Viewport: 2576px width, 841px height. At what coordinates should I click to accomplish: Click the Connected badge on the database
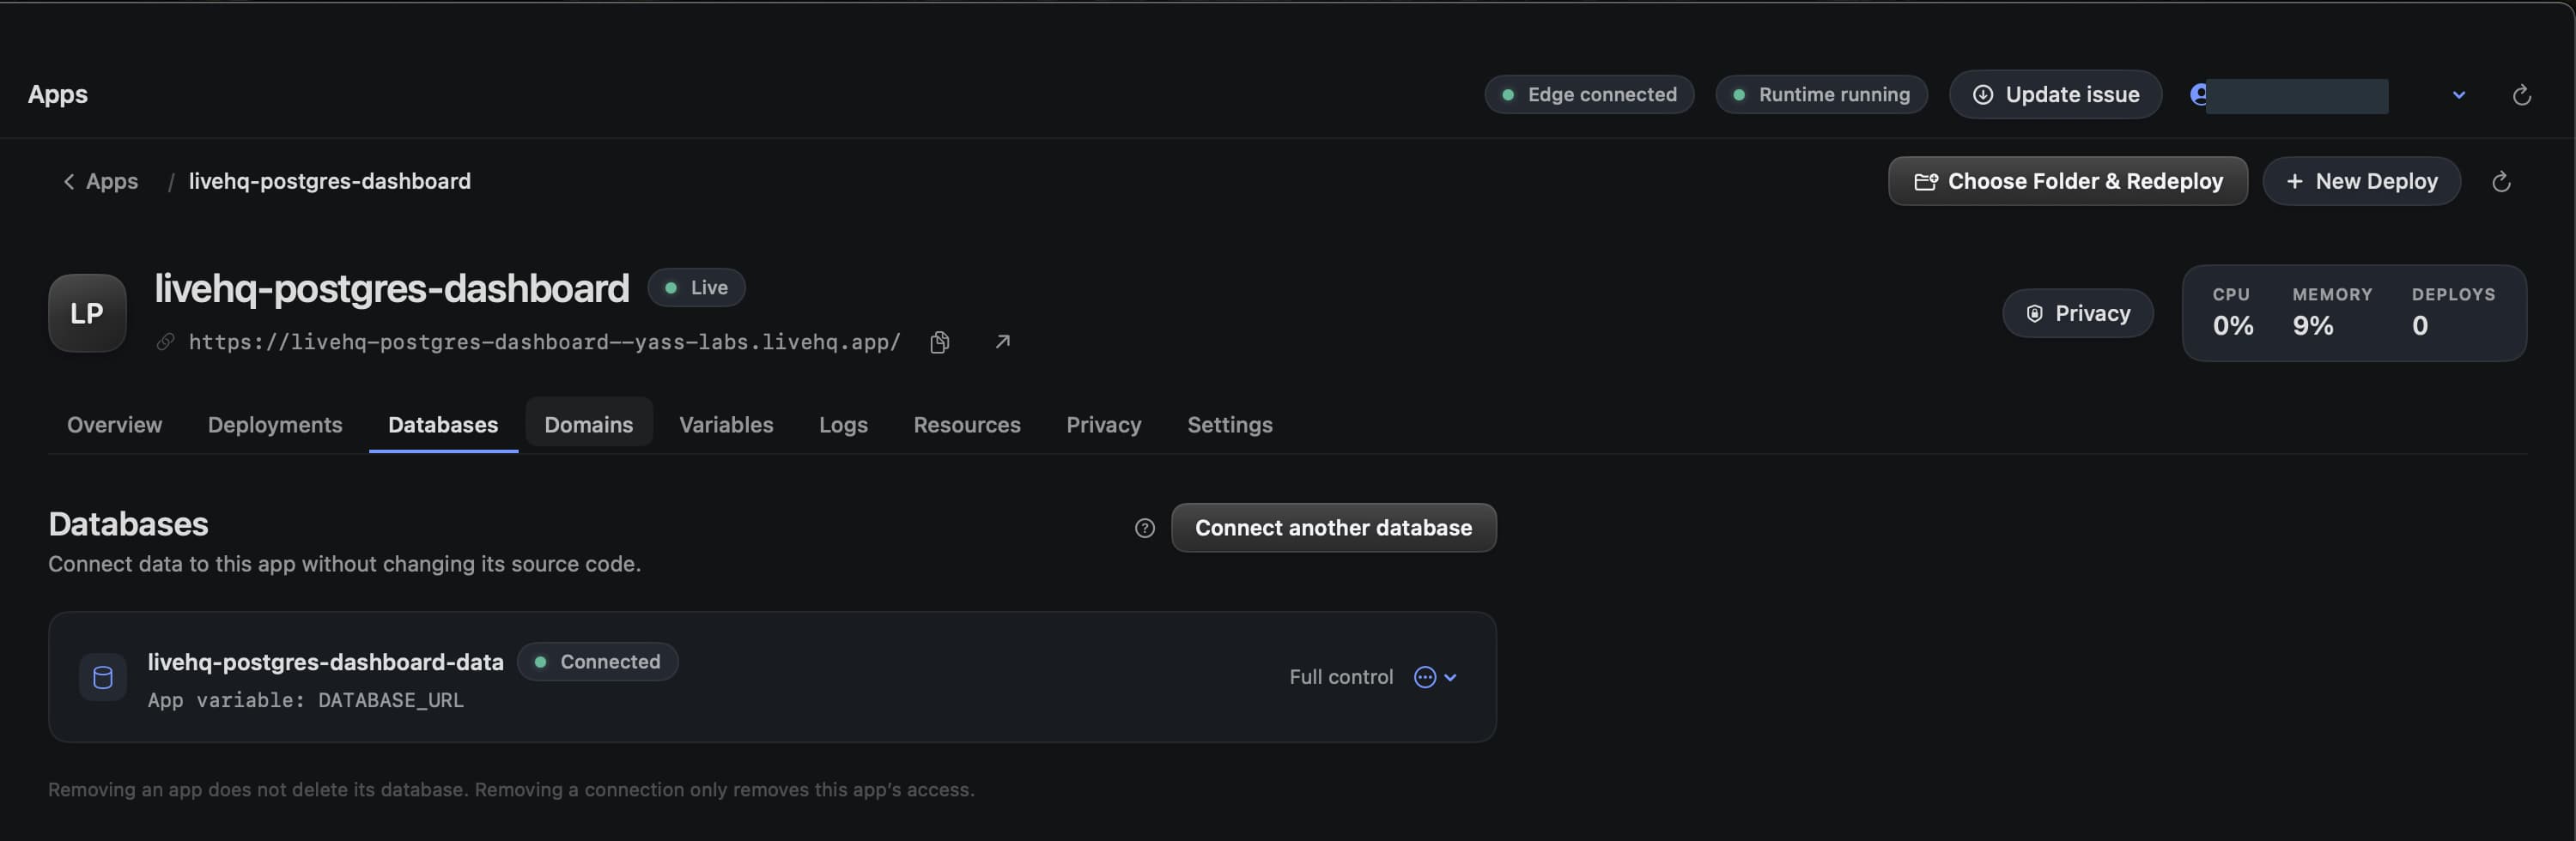pos(598,662)
